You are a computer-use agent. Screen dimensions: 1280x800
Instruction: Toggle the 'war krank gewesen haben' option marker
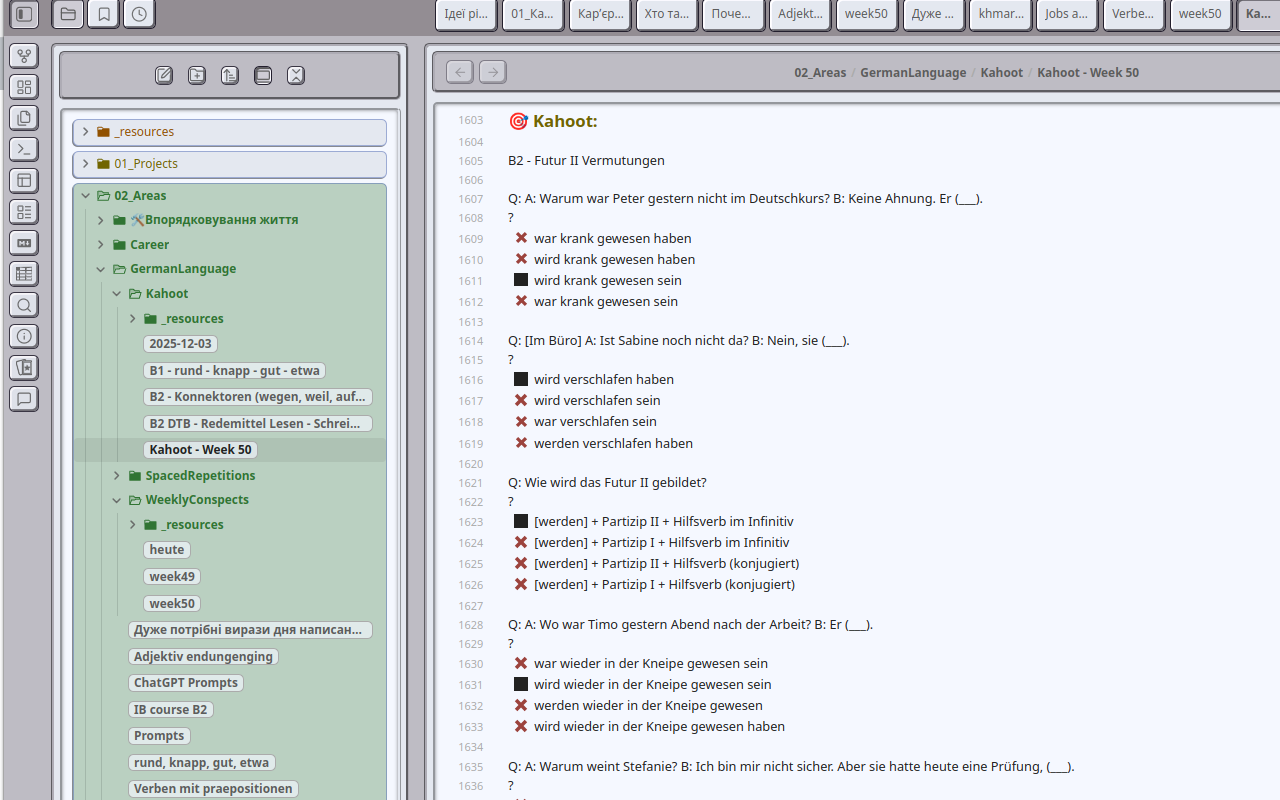(521, 238)
